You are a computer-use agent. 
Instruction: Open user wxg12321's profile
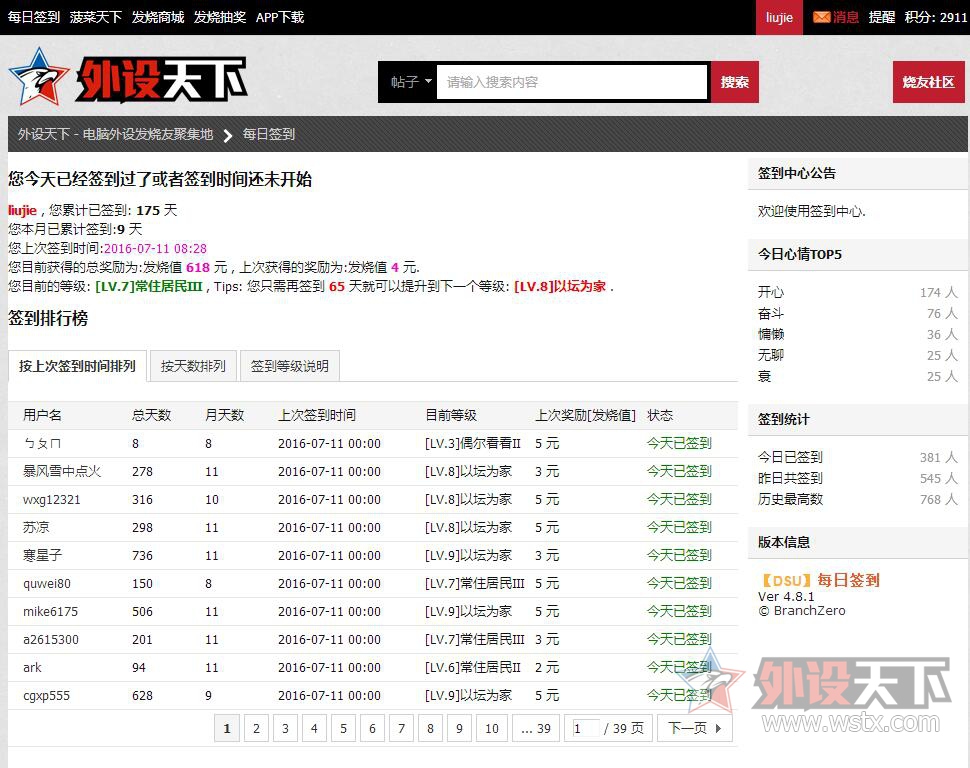point(52,499)
